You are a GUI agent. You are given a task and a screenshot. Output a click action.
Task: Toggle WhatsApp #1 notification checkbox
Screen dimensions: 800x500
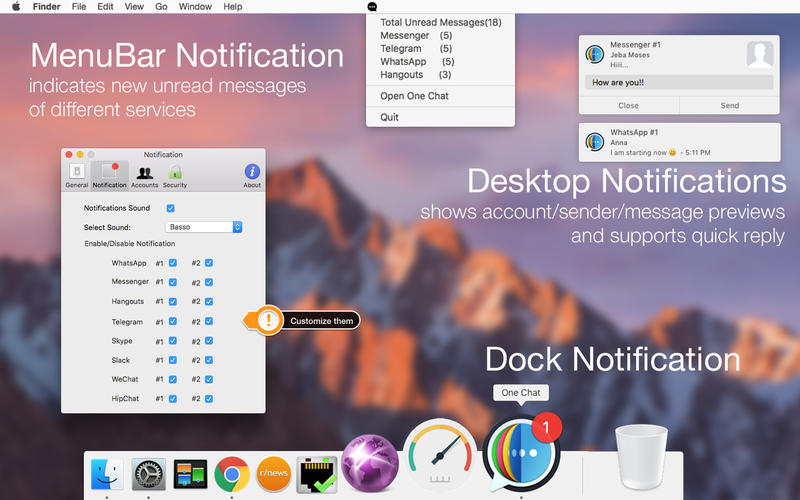pyautogui.click(x=173, y=263)
